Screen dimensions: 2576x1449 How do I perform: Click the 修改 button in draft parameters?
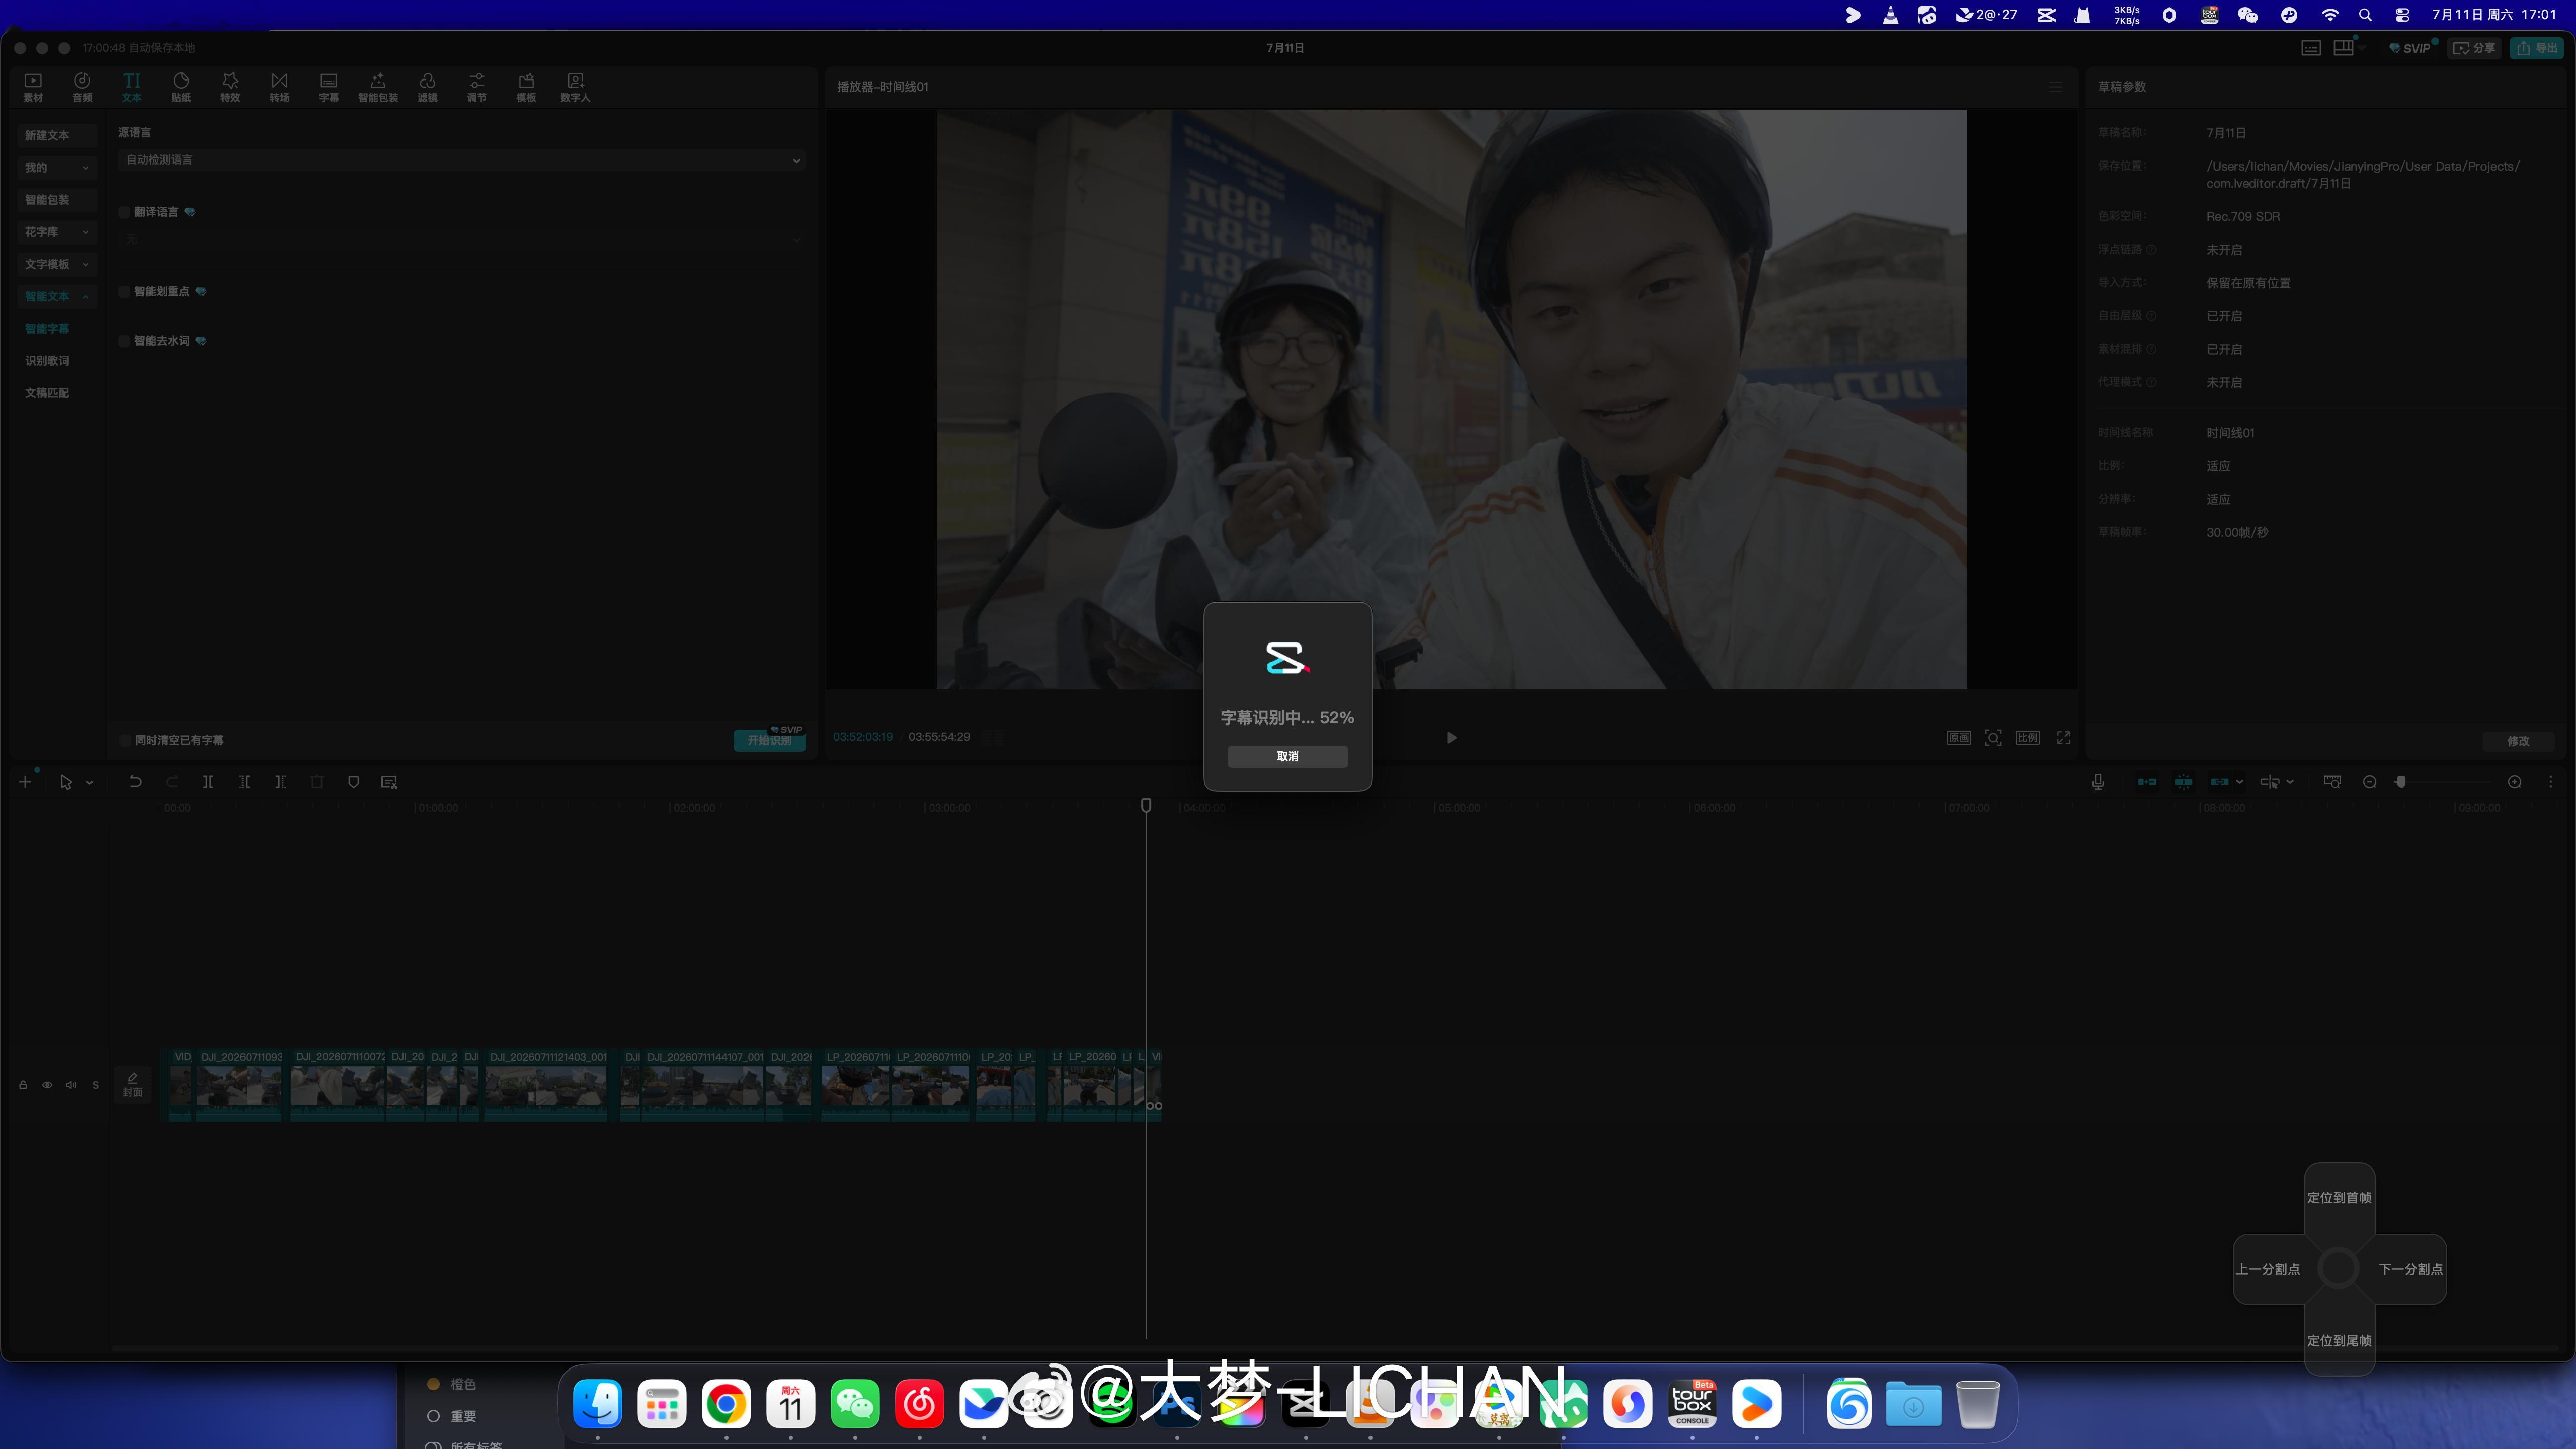click(x=2518, y=741)
